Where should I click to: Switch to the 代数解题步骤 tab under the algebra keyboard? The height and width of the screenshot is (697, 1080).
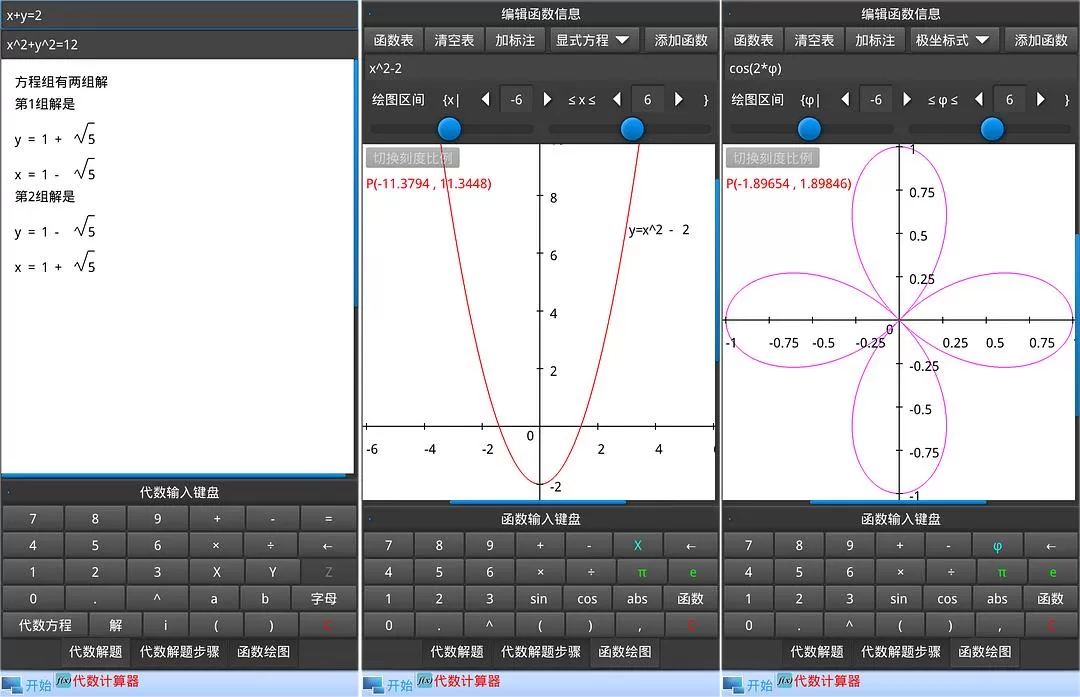(180, 652)
